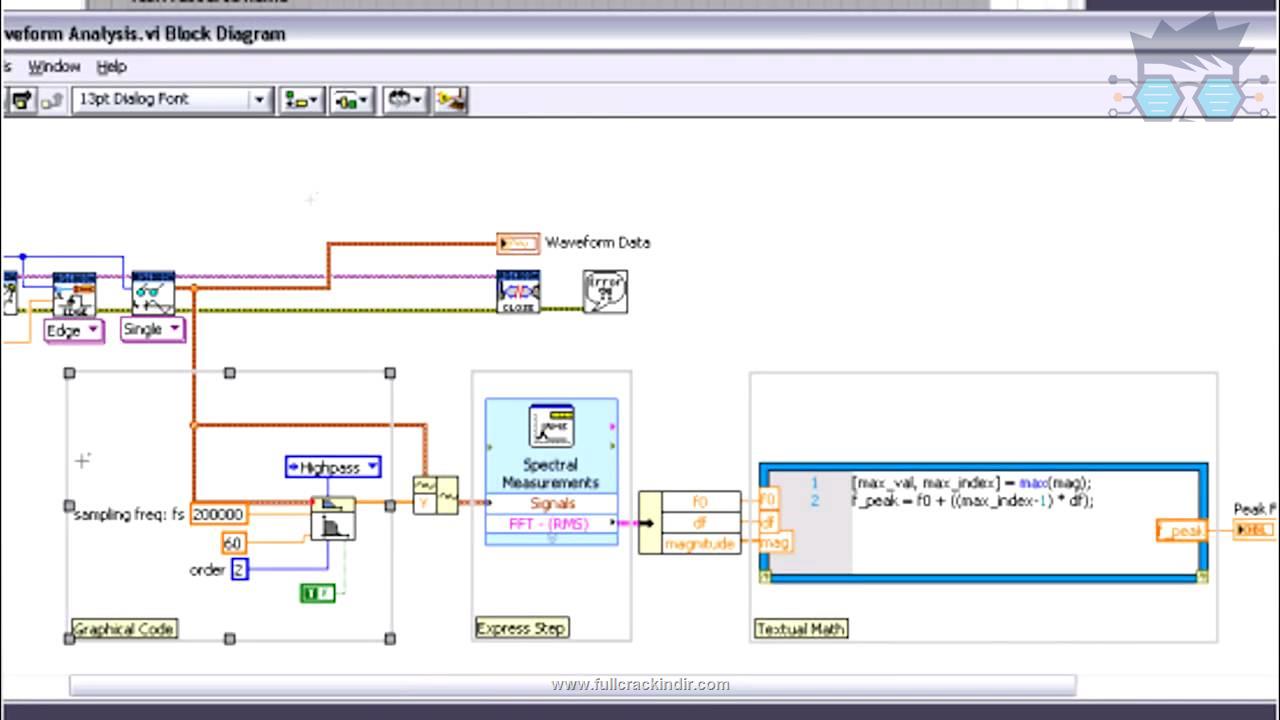Click the 60 cutoff constant
Screen dimensions: 1280x720
click(233, 543)
